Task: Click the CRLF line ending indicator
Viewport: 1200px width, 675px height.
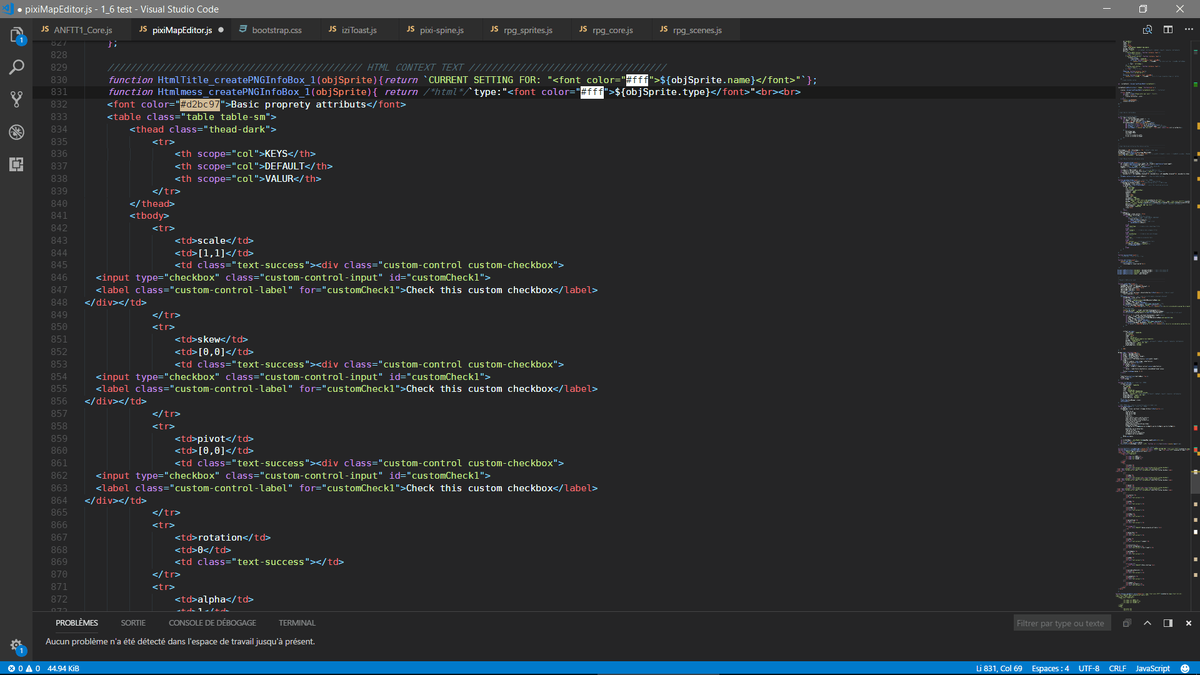Action: click(1117, 668)
